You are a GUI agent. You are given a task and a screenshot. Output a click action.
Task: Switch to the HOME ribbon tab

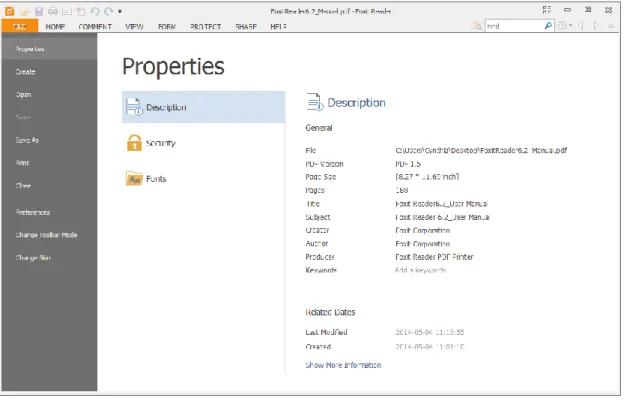tap(55, 27)
